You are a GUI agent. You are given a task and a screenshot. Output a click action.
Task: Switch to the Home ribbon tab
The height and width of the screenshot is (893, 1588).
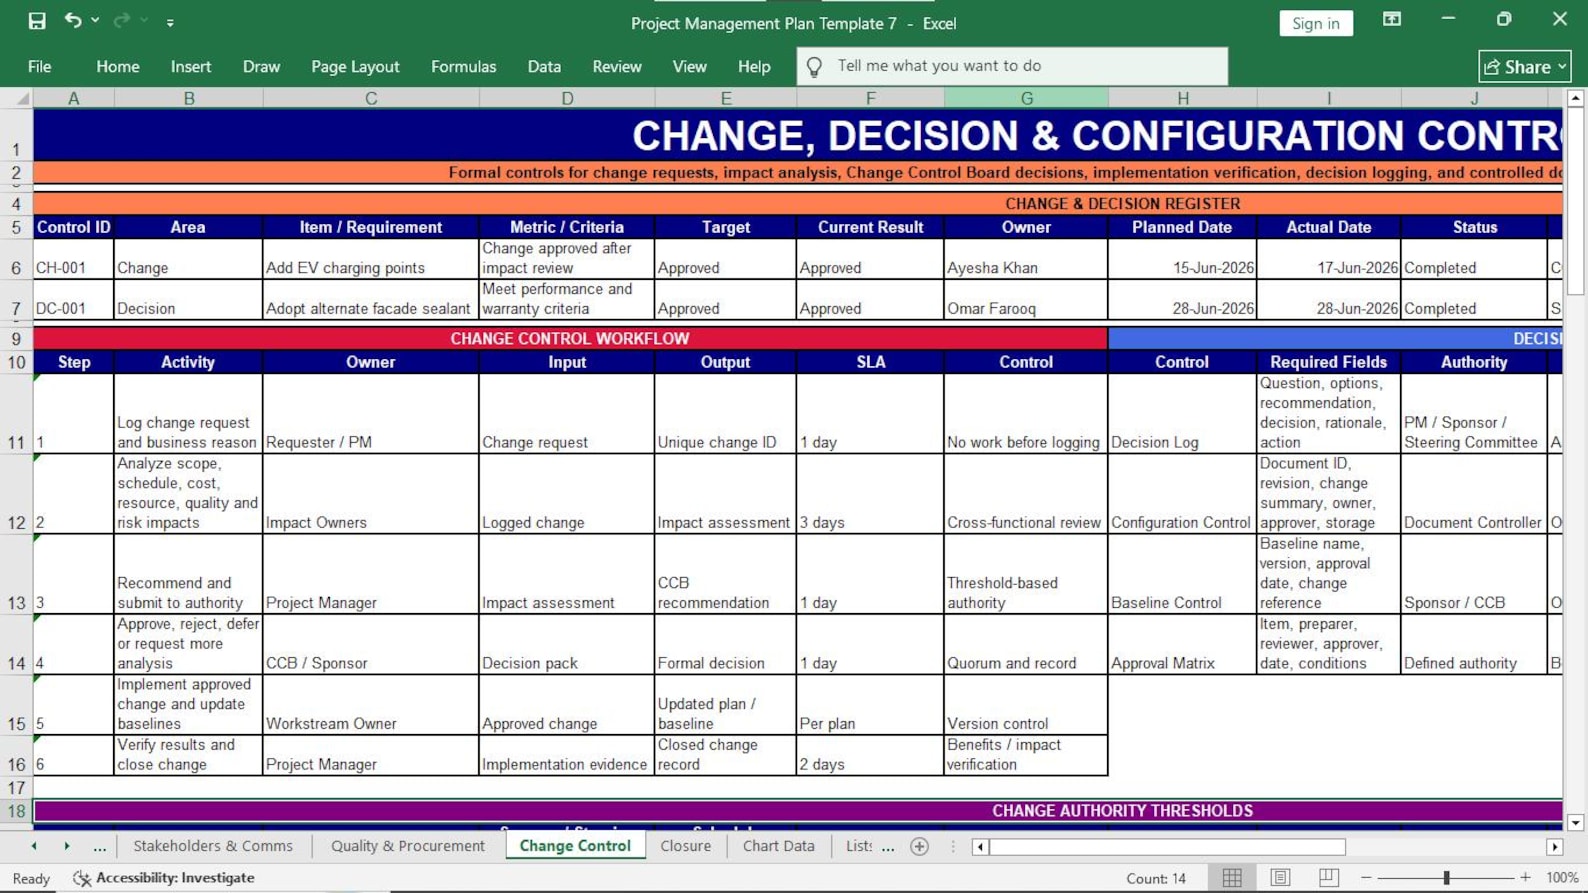[x=118, y=66]
